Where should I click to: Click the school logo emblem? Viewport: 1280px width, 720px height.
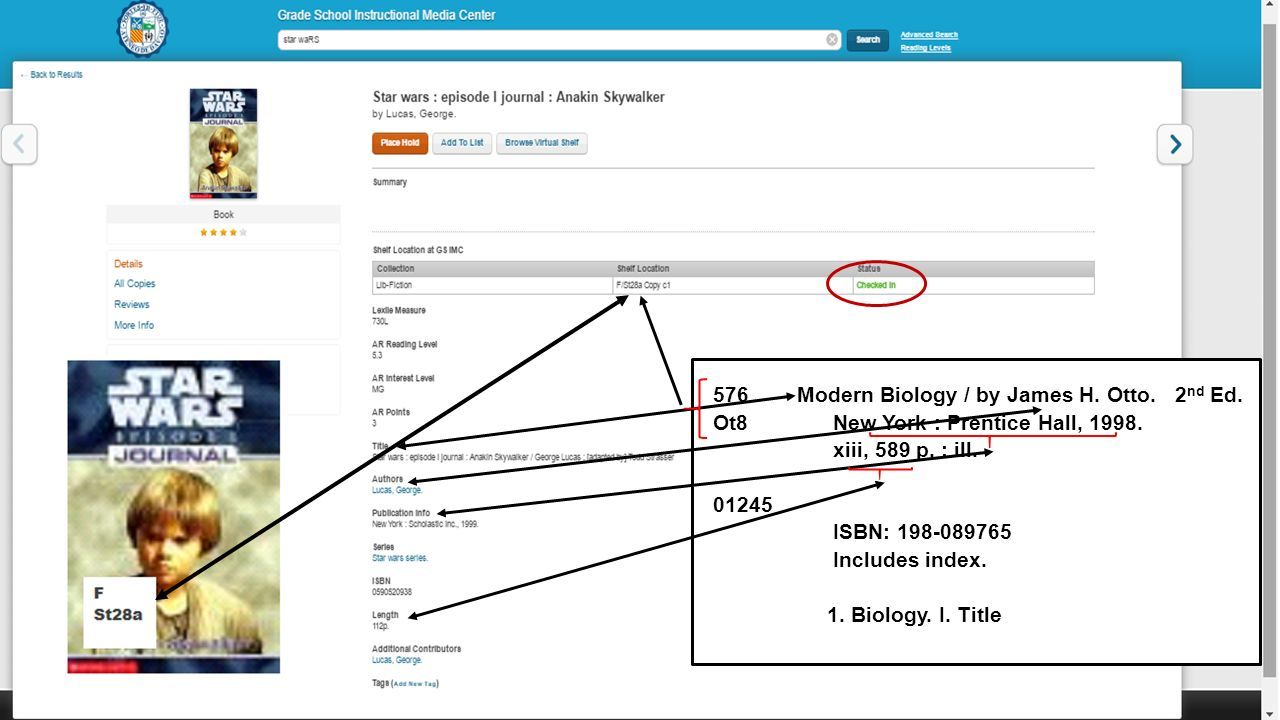coord(142,29)
